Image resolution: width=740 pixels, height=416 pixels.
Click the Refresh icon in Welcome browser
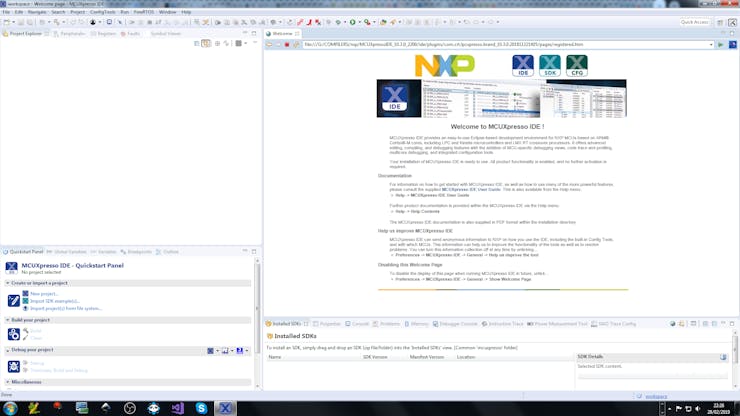[x=296, y=45]
